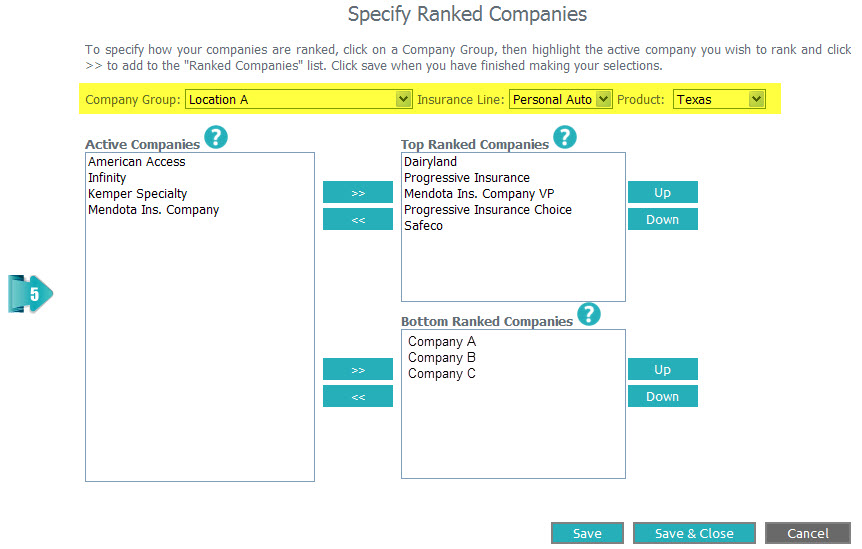This screenshot has height=549, width=862.
Task: Add selected company to Top Ranked list
Action: point(358,192)
